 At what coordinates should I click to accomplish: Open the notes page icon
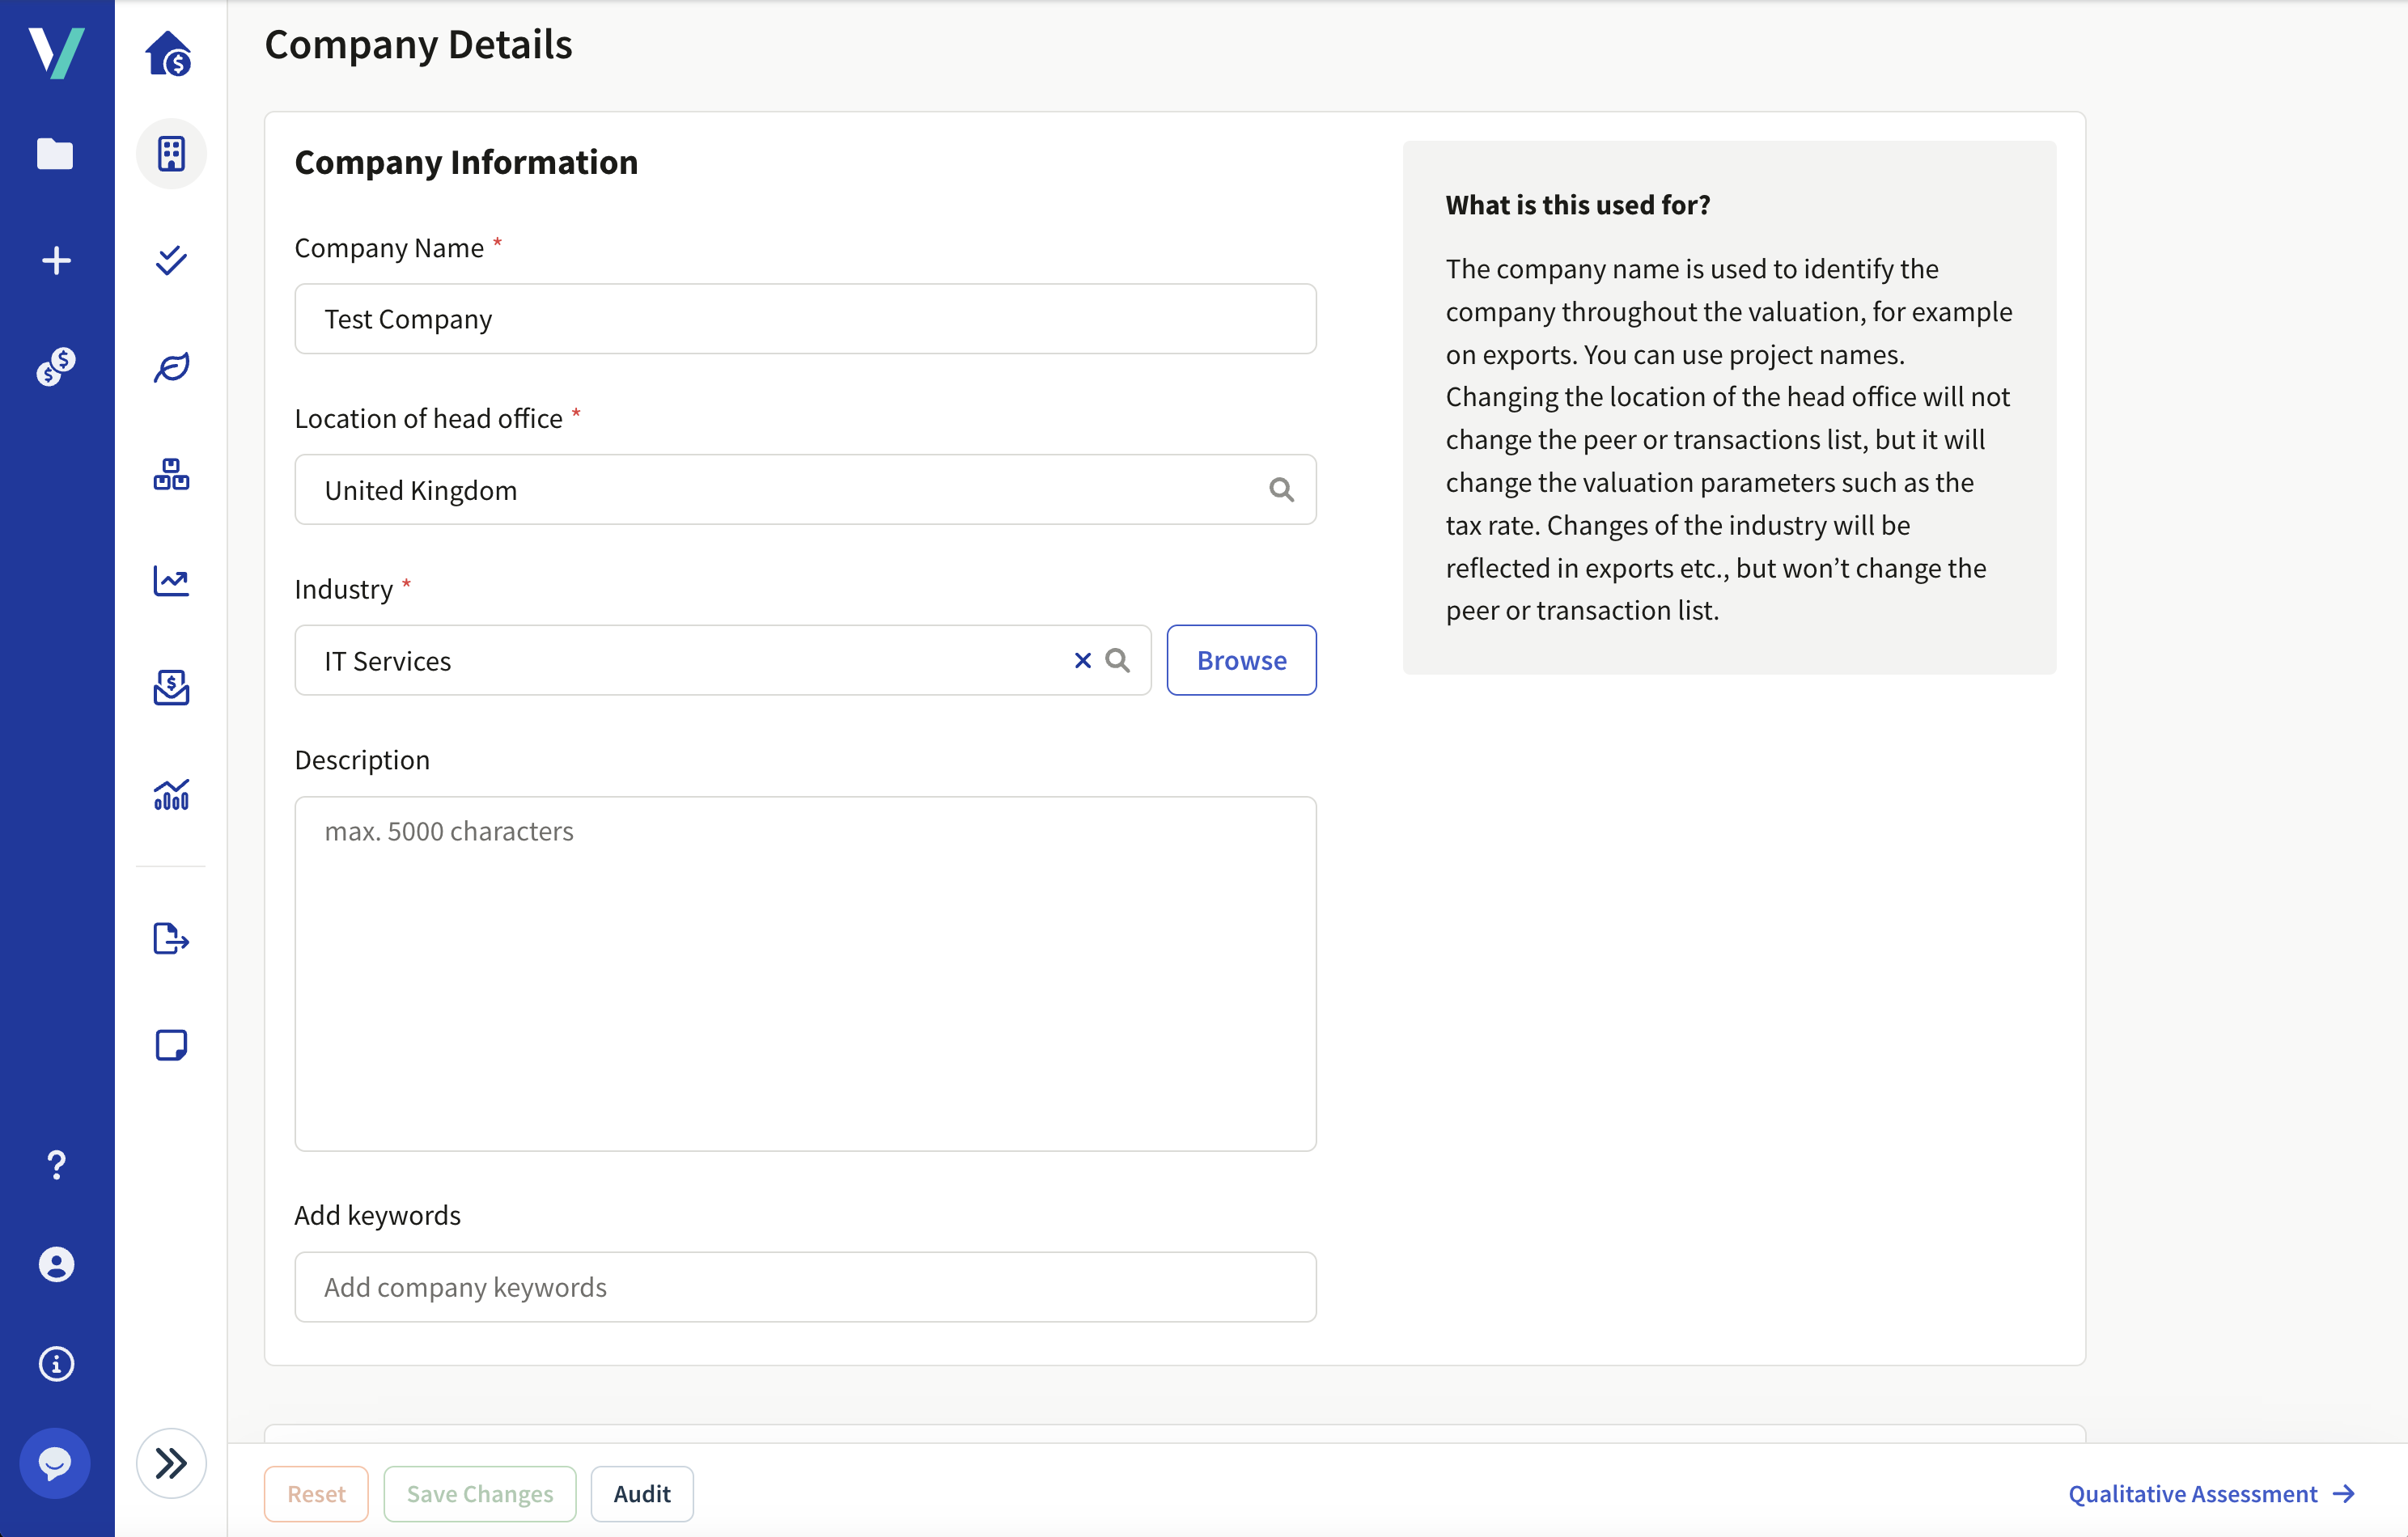171,1044
